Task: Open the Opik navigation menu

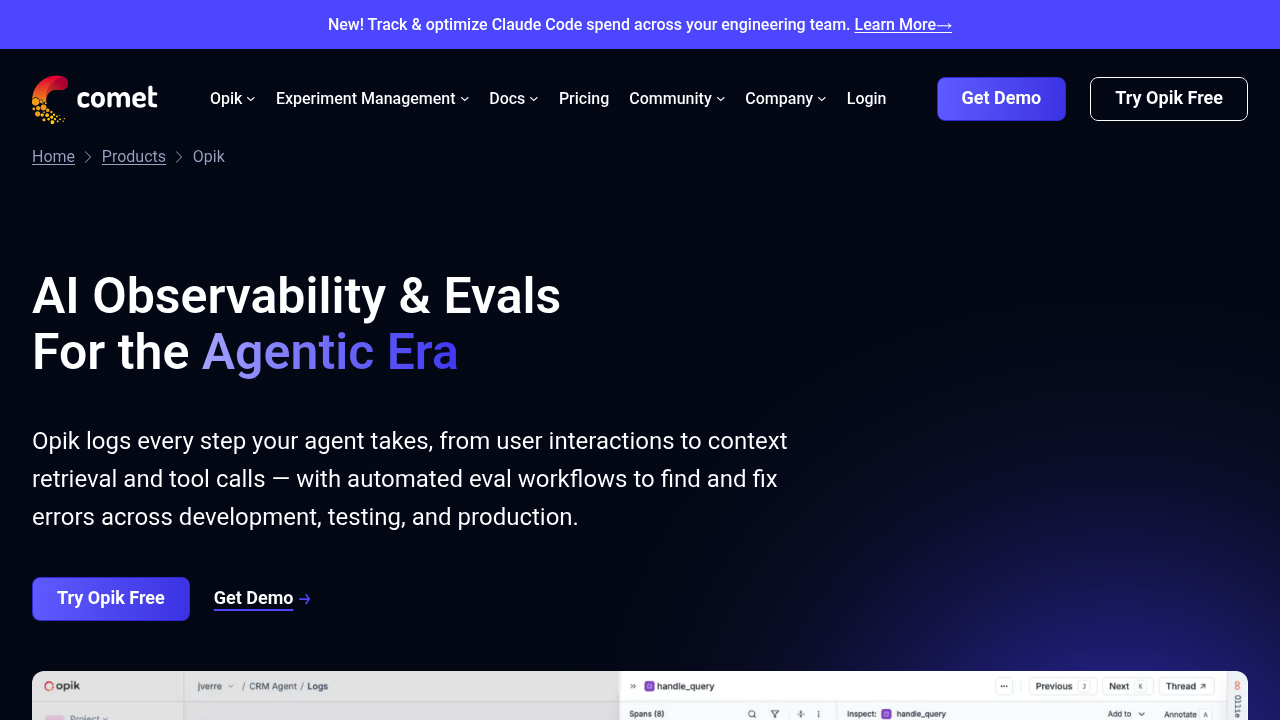Action: (x=232, y=98)
